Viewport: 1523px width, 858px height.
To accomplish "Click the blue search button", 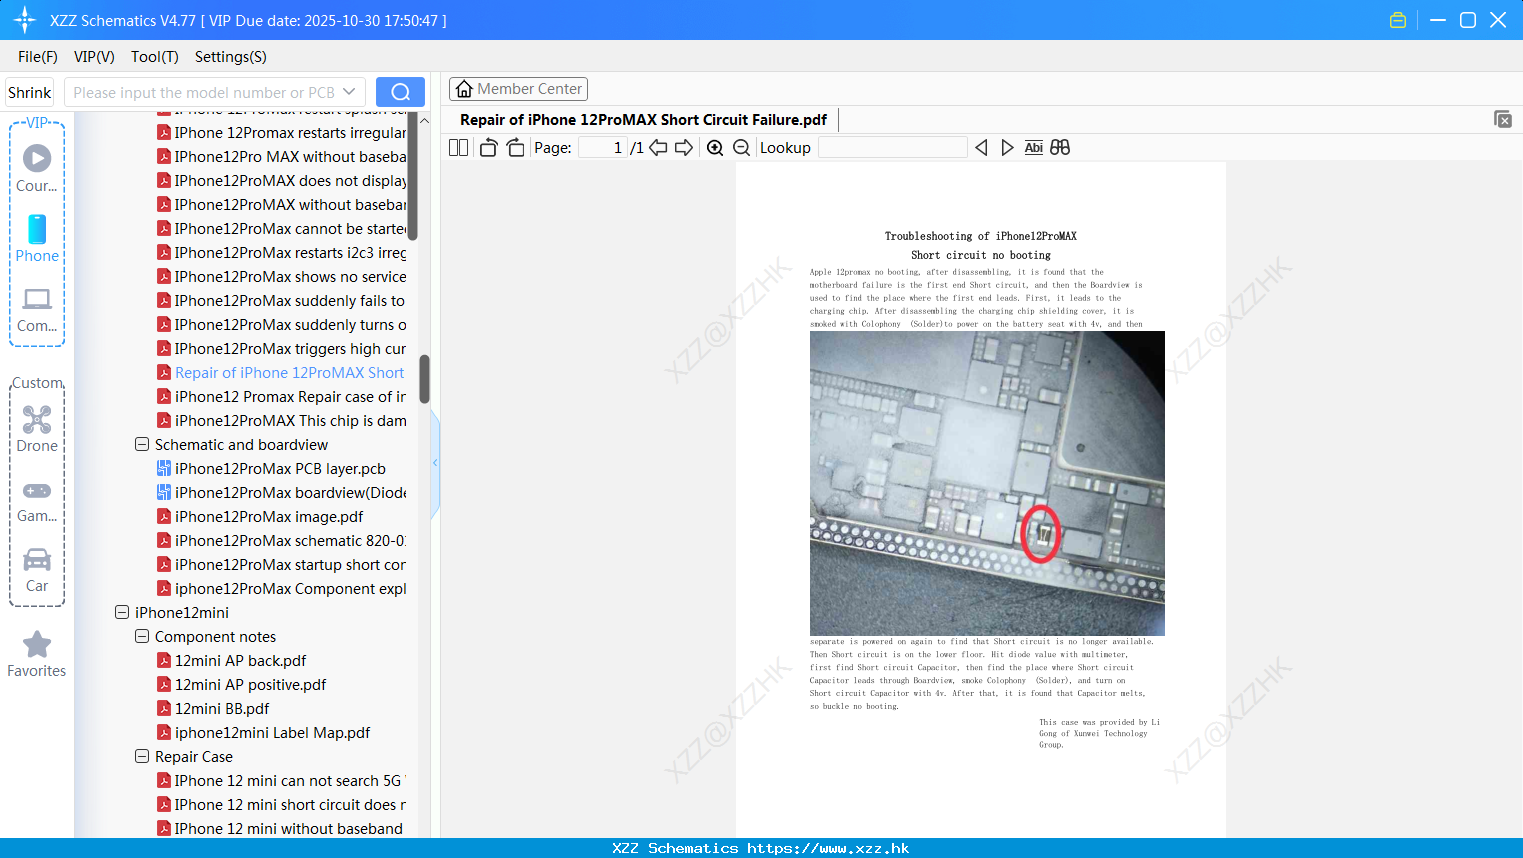I will pyautogui.click(x=400, y=92).
